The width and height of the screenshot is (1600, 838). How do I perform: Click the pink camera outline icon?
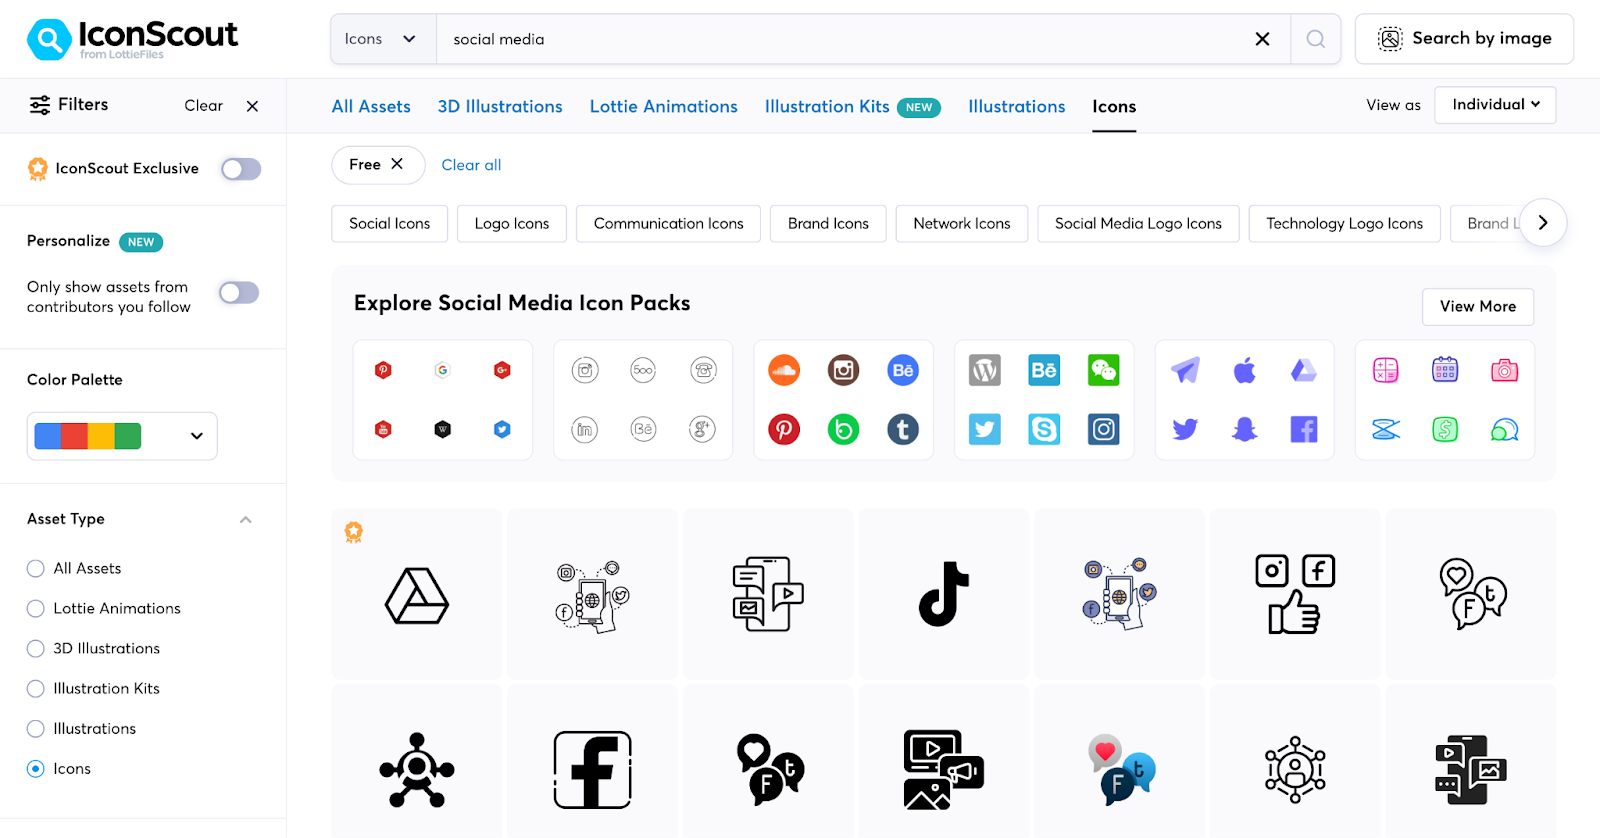pos(1504,370)
